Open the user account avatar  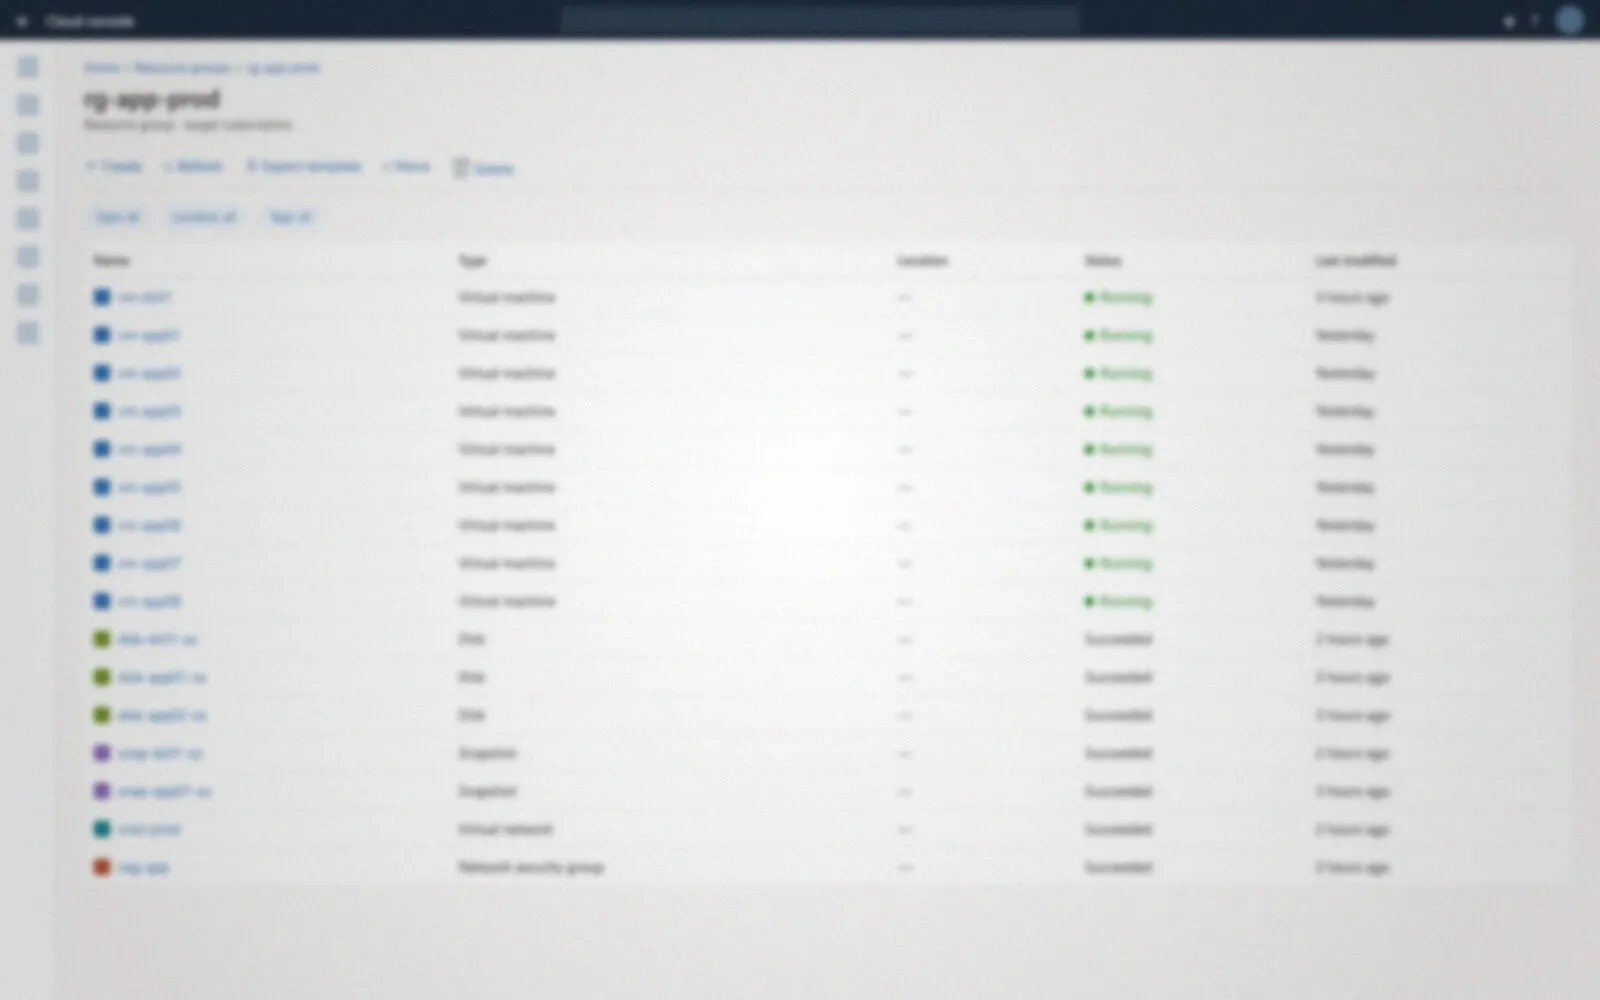pyautogui.click(x=1570, y=20)
